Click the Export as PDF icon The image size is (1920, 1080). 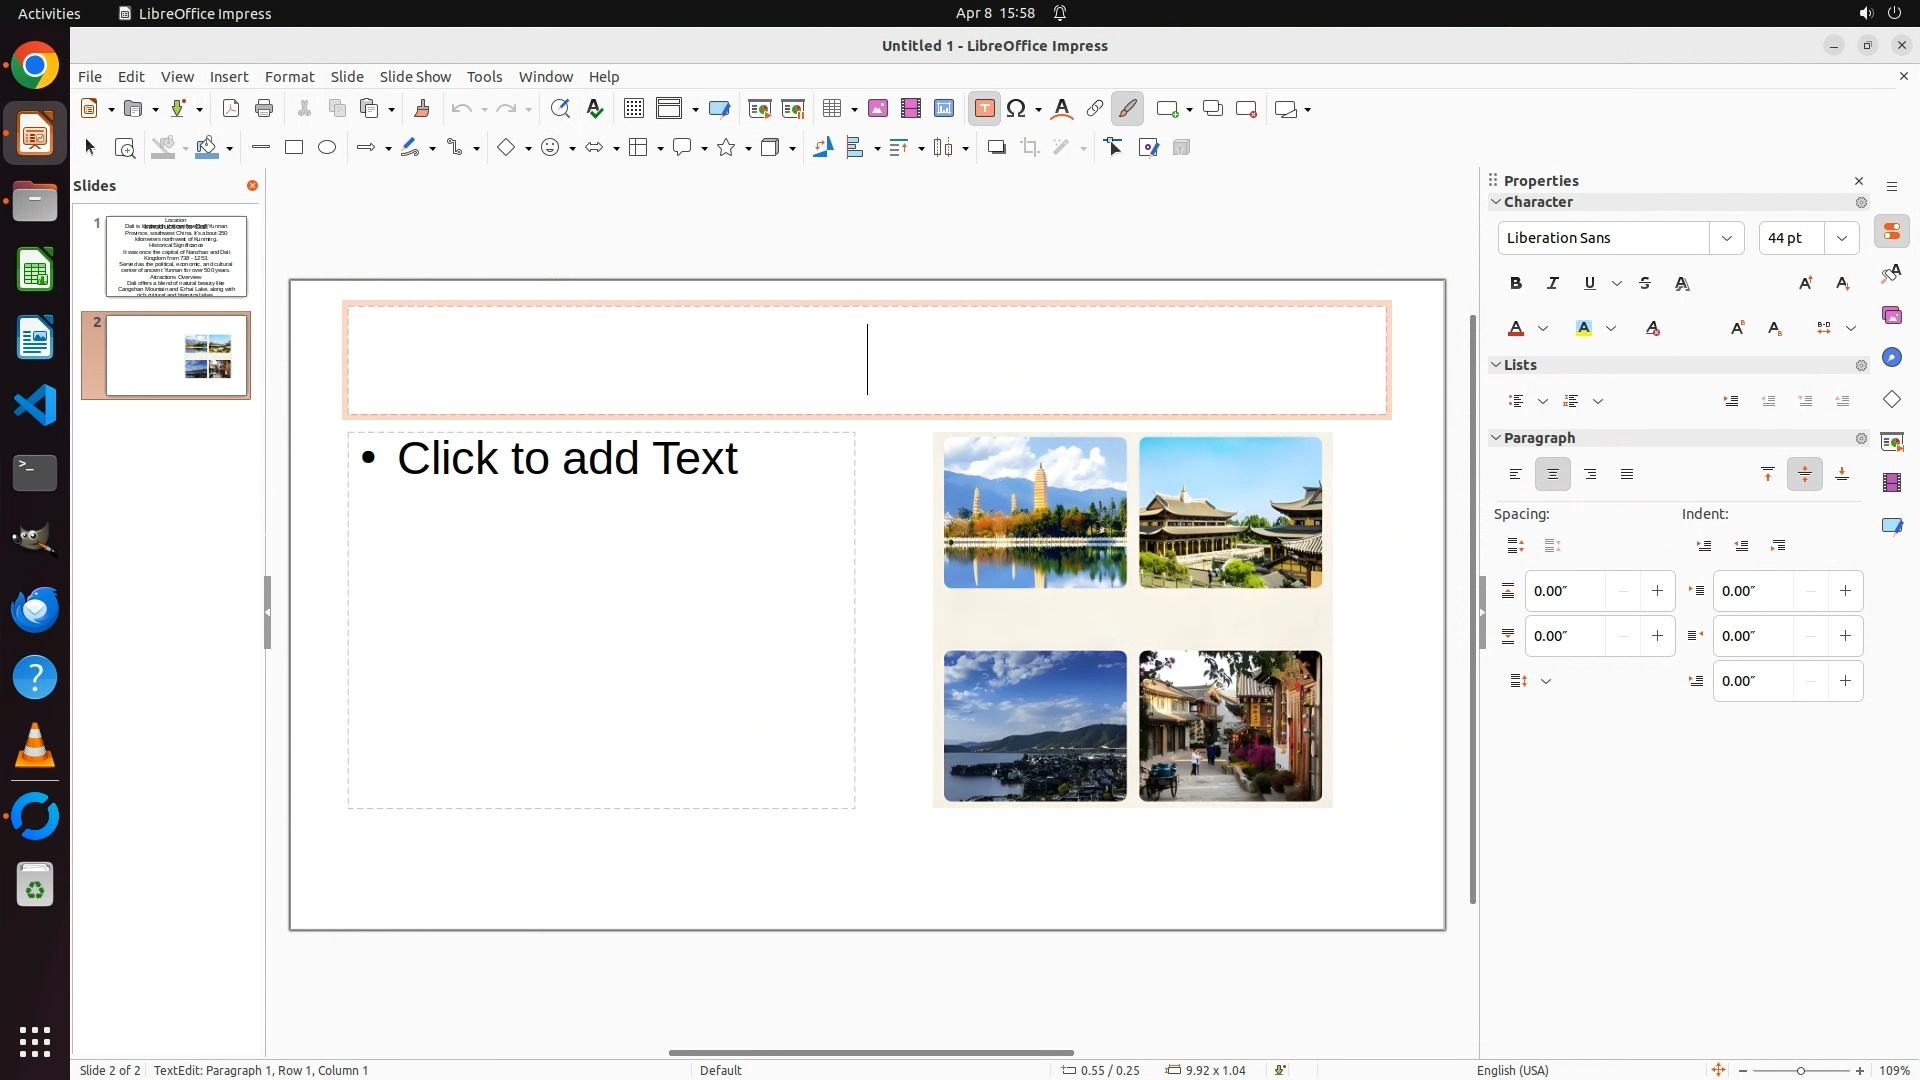tap(231, 109)
